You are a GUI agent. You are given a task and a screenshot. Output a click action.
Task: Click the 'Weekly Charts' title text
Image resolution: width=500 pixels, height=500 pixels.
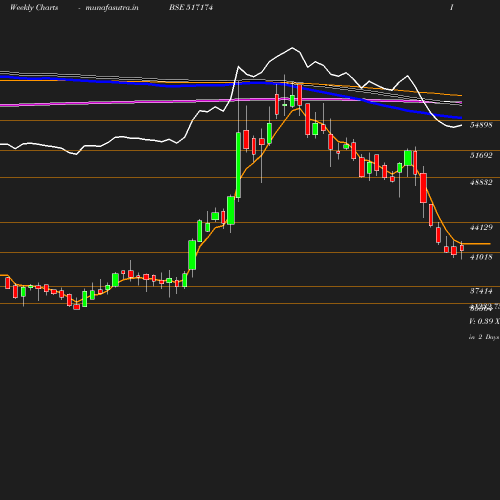coord(34,7)
